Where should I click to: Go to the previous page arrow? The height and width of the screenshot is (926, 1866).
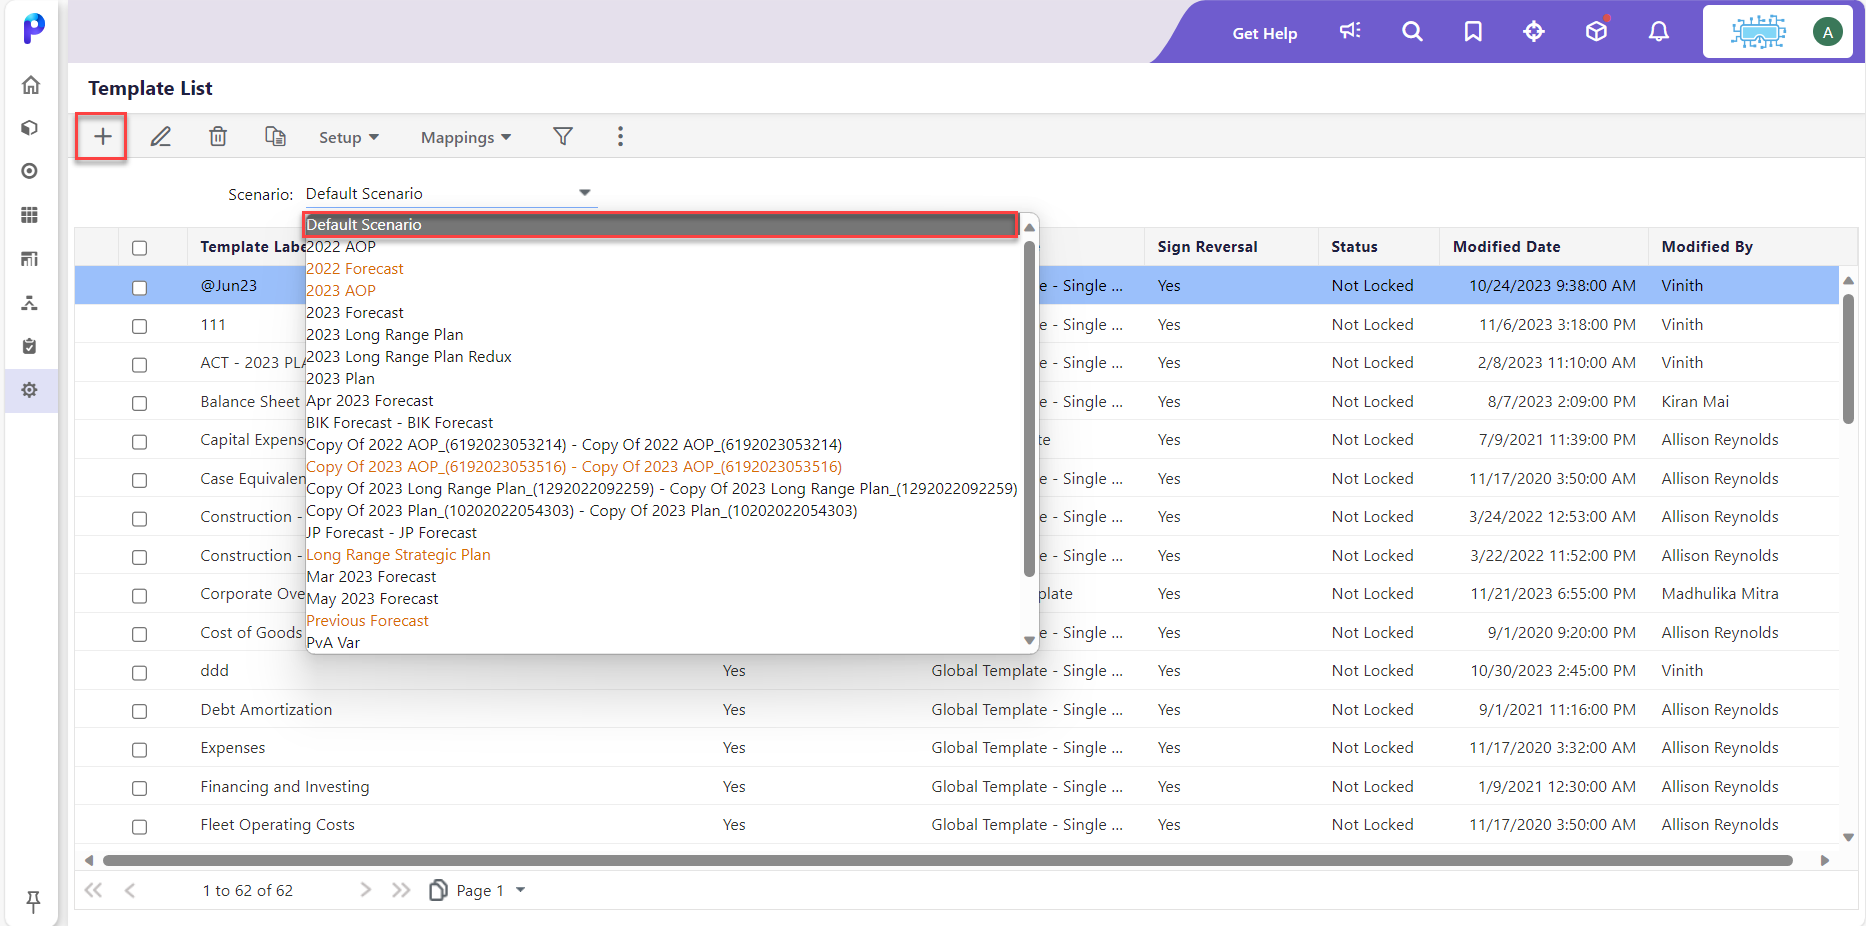click(130, 890)
